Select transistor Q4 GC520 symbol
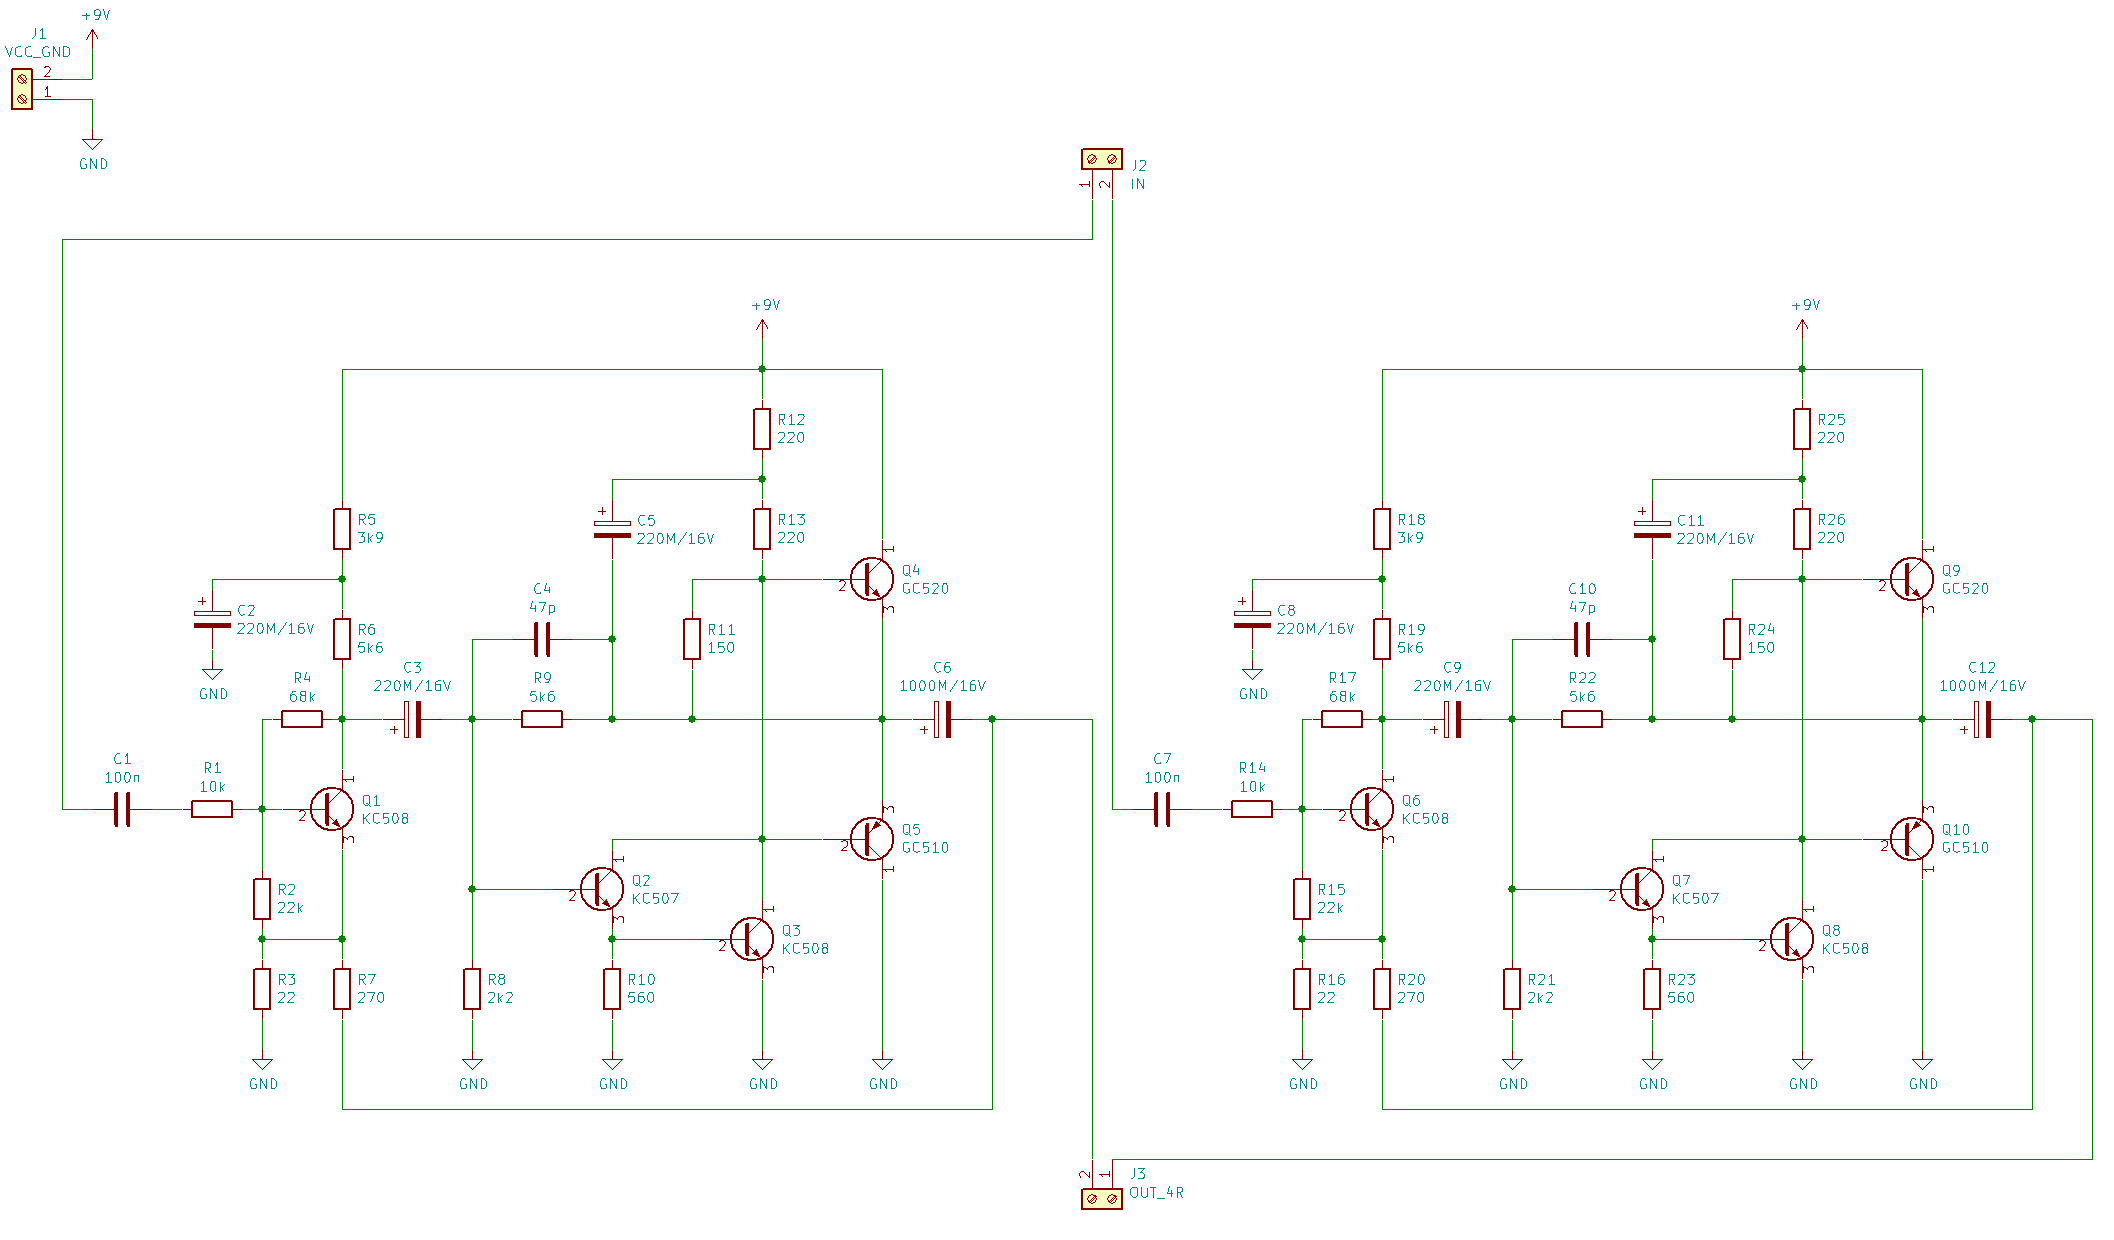This screenshot has height=1240, width=2114. 872,579
